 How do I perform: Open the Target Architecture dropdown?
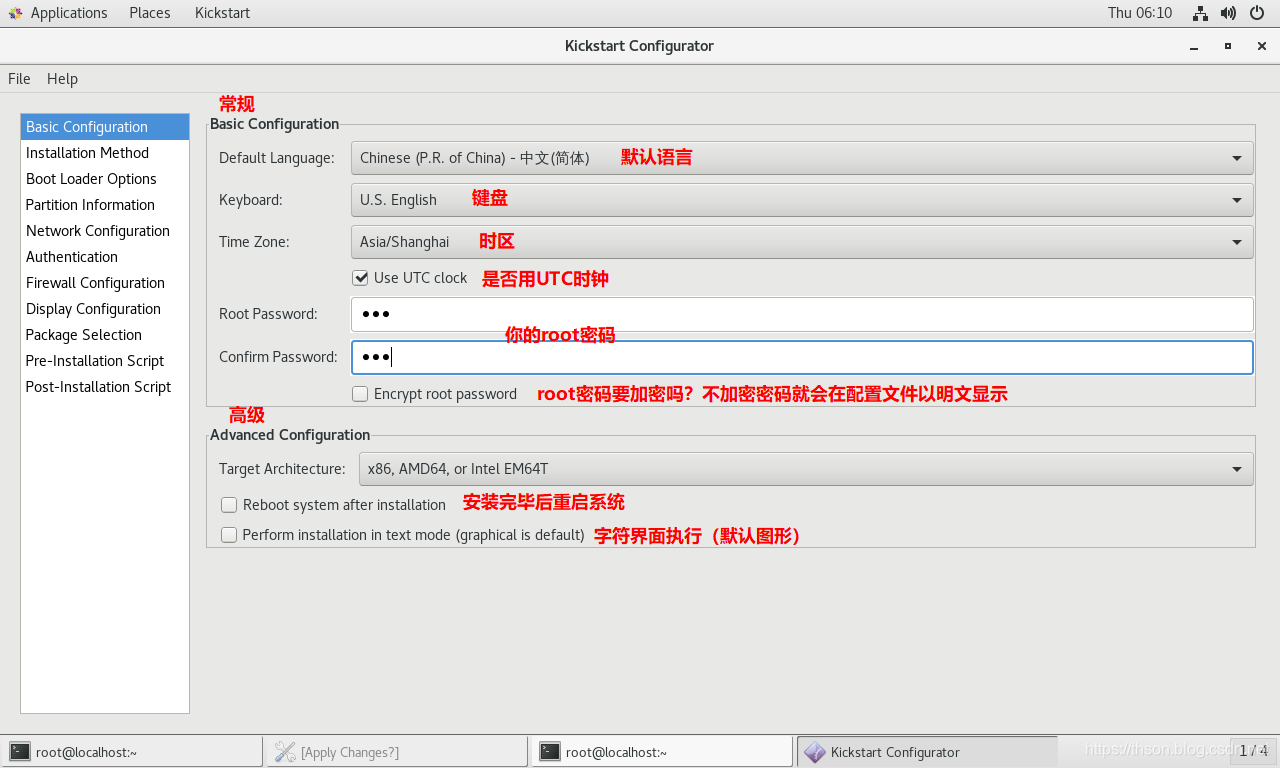point(805,469)
